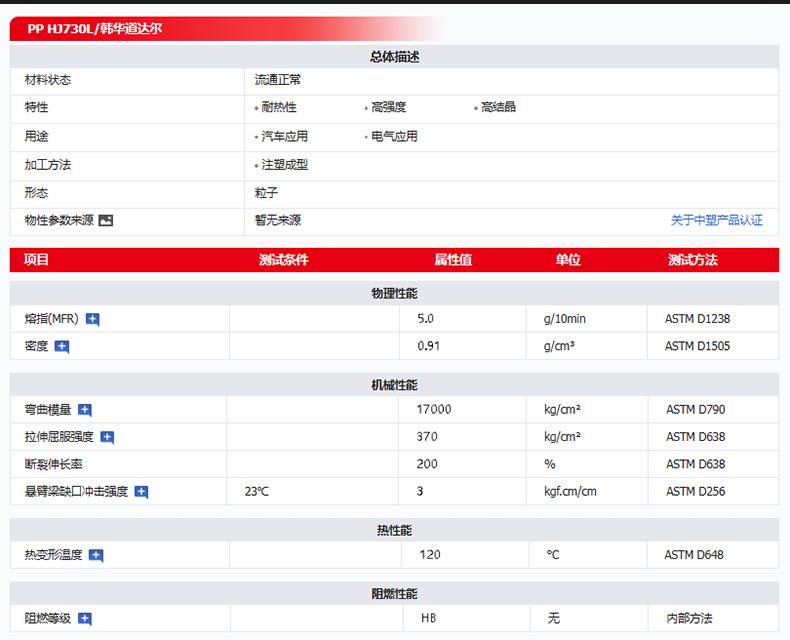Open the plus icon beside 悬臂梁缺口冲击强度
The height and width of the screenshot is (640, 790).
click(x=141, y=492)
